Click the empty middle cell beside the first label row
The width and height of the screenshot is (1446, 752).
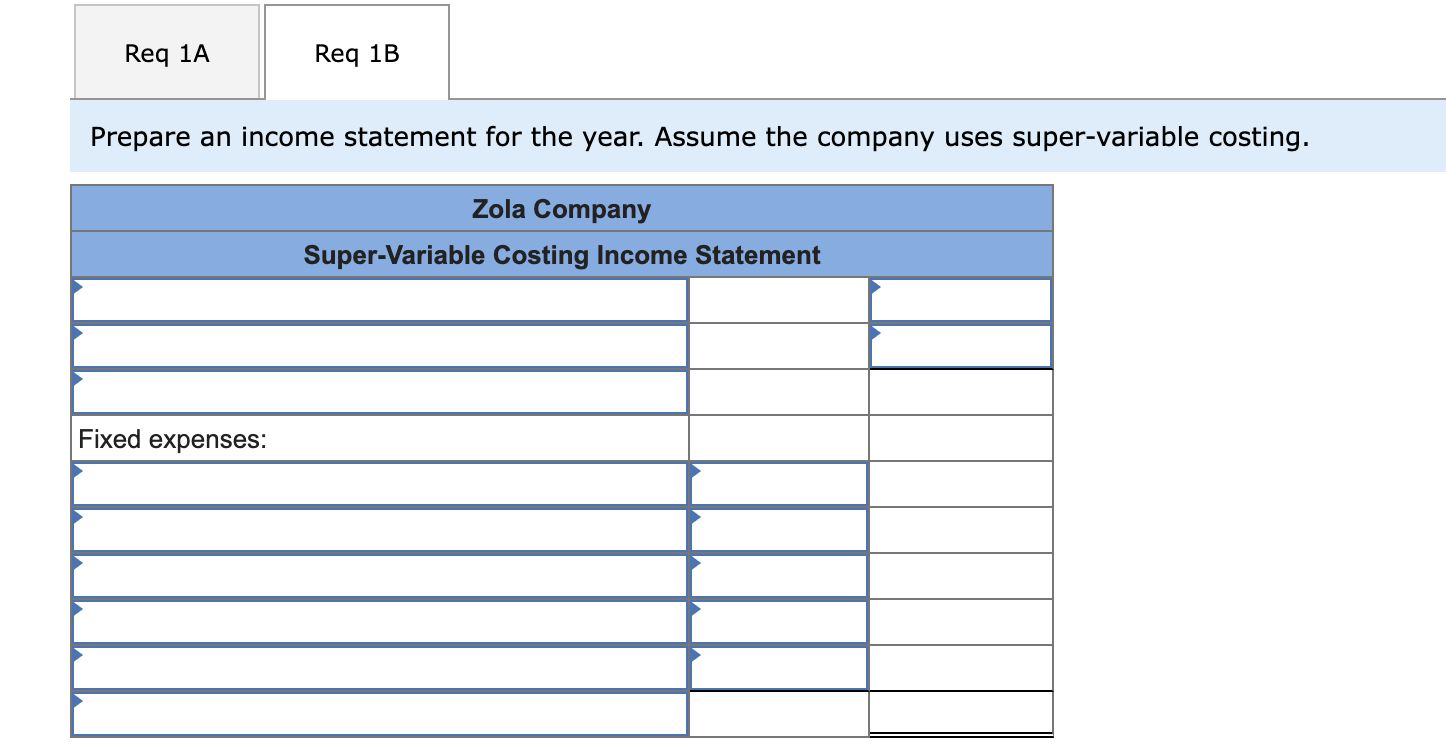[x=777, y=299]
